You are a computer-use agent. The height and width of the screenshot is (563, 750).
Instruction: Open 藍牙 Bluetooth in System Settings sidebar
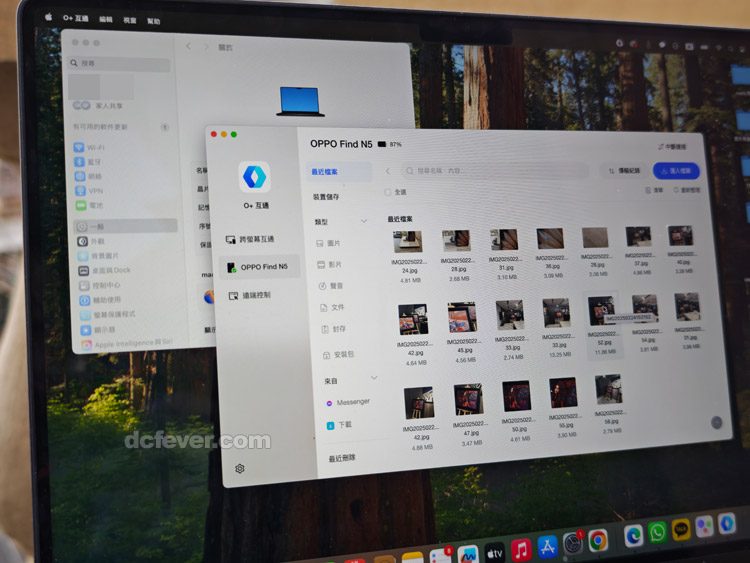click(88, 162)
